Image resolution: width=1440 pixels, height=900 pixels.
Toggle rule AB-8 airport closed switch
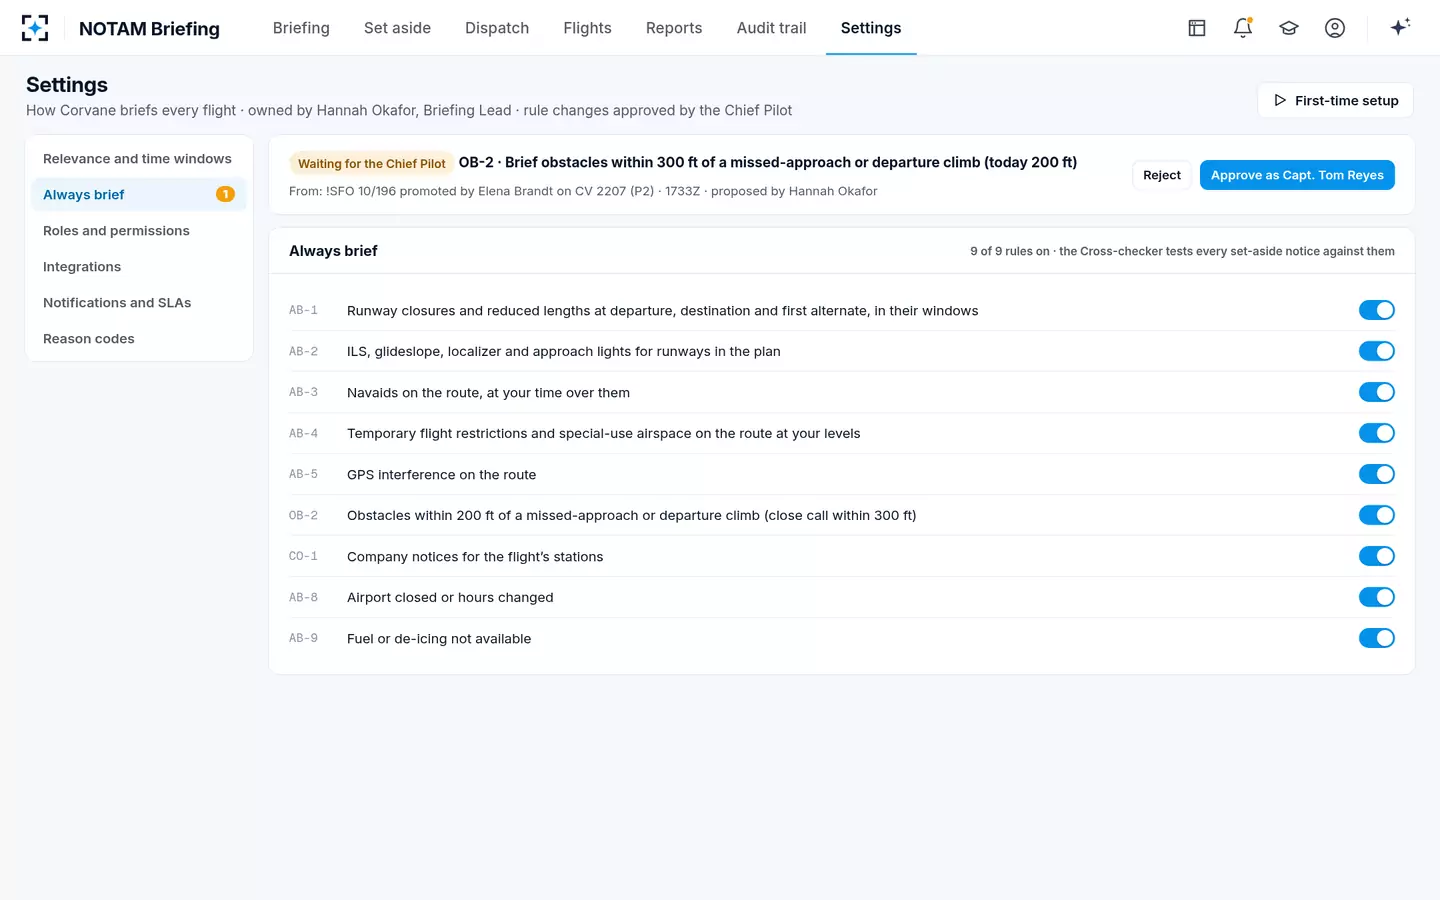point(1376,597)
